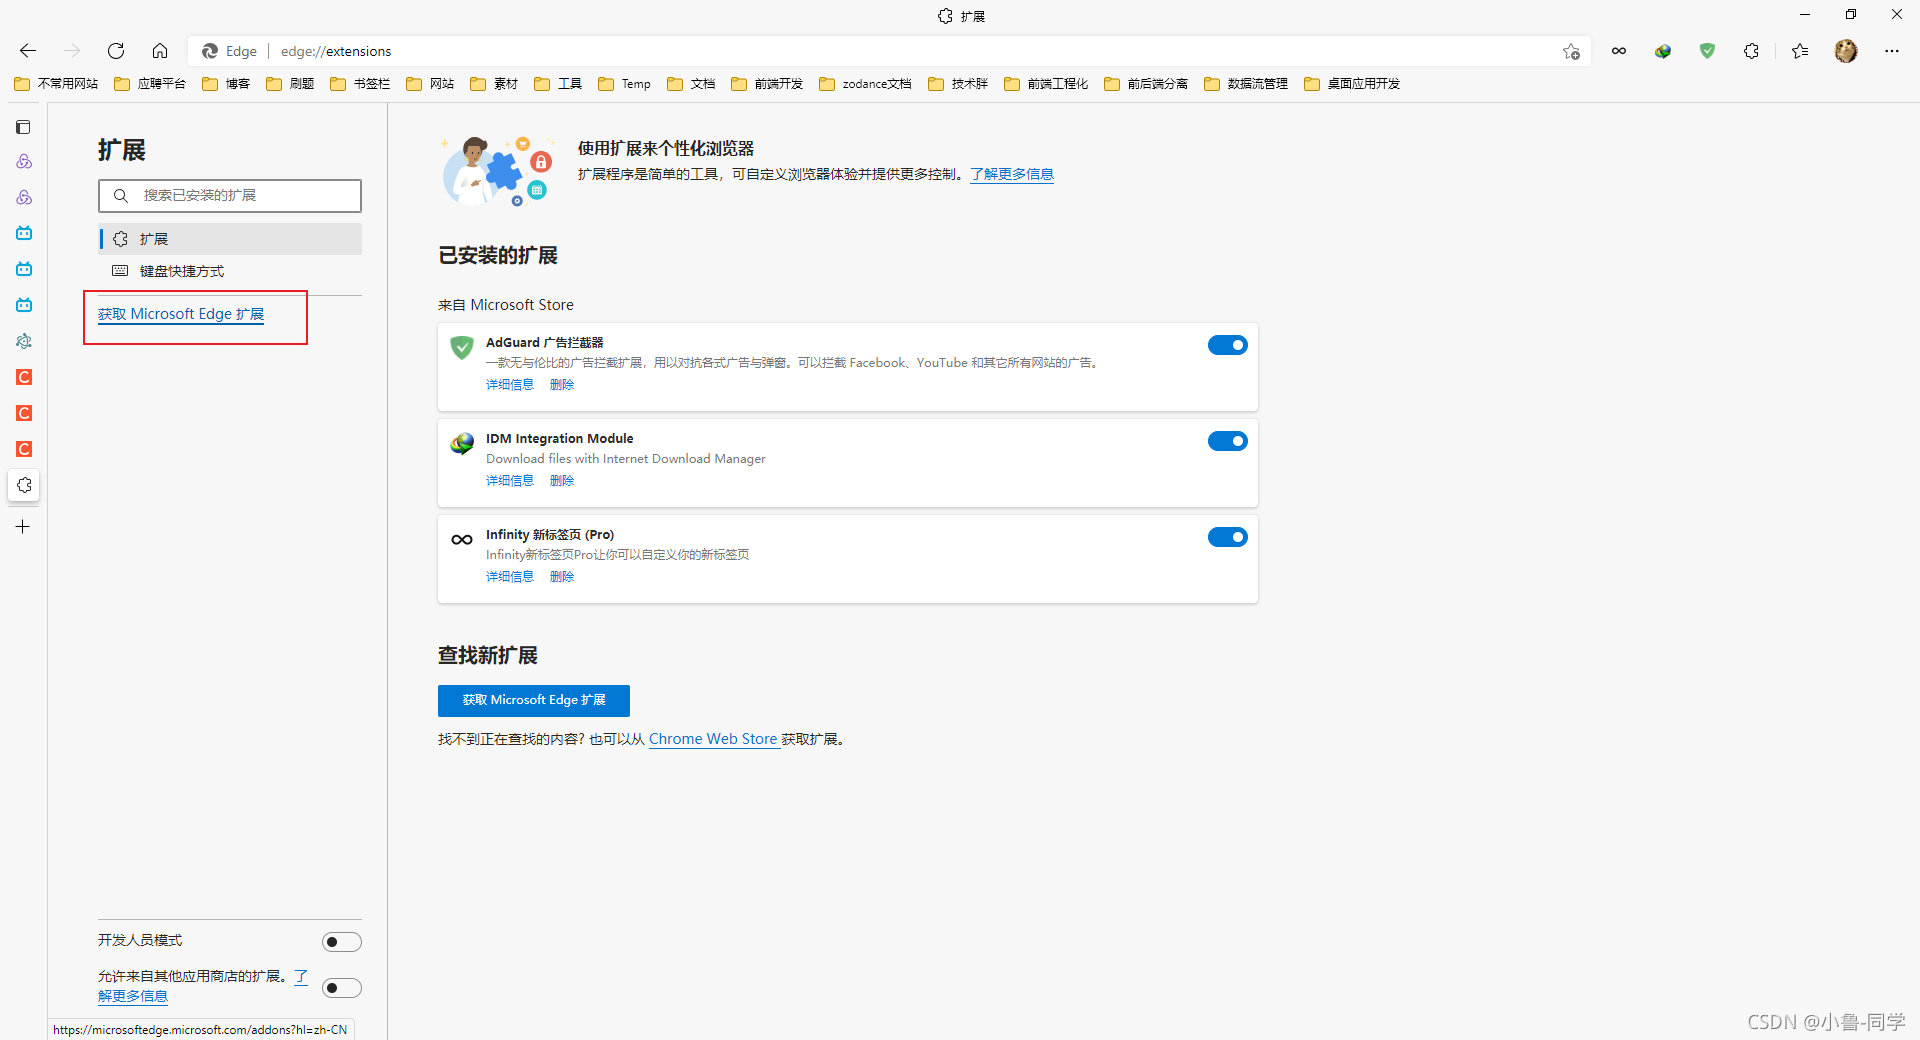Go to the home page
1920x1040 pixels.
pyautogui.click(x=160, y=51)
